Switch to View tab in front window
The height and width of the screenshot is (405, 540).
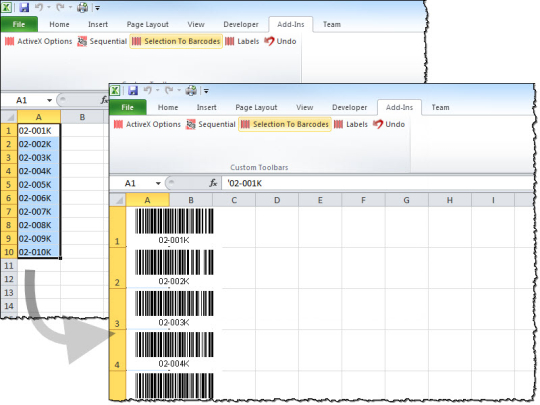(305, 107)
